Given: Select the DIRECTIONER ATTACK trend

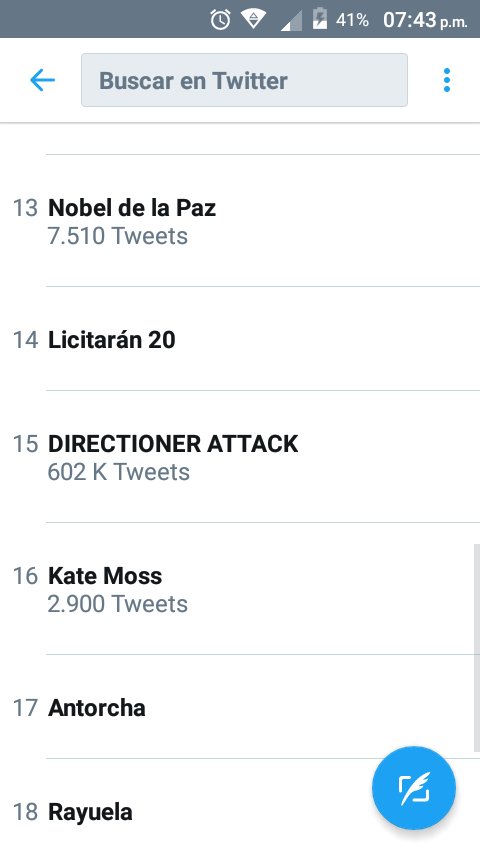Looking at the screenshot, I should coord(240,457).
